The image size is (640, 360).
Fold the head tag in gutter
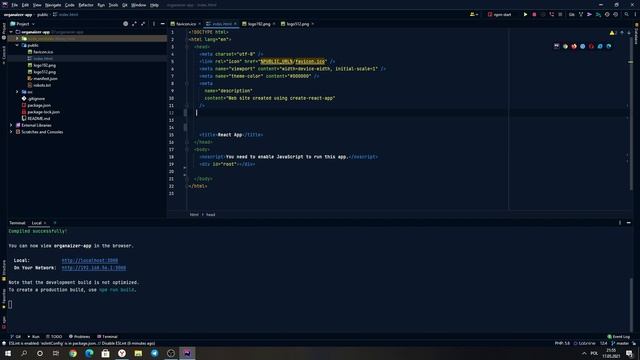pyautogui.click(x=187, y=47)
